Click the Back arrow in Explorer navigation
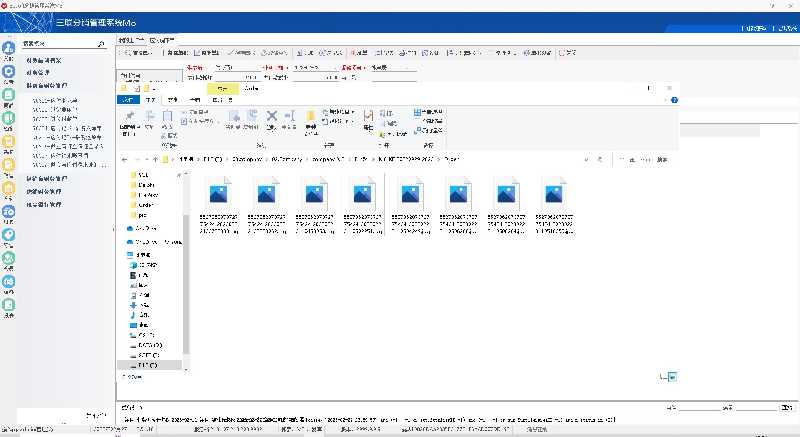Image resolution: width=800 pixels, height=437 pixels. pyautogui.click(x=124, y=159)
